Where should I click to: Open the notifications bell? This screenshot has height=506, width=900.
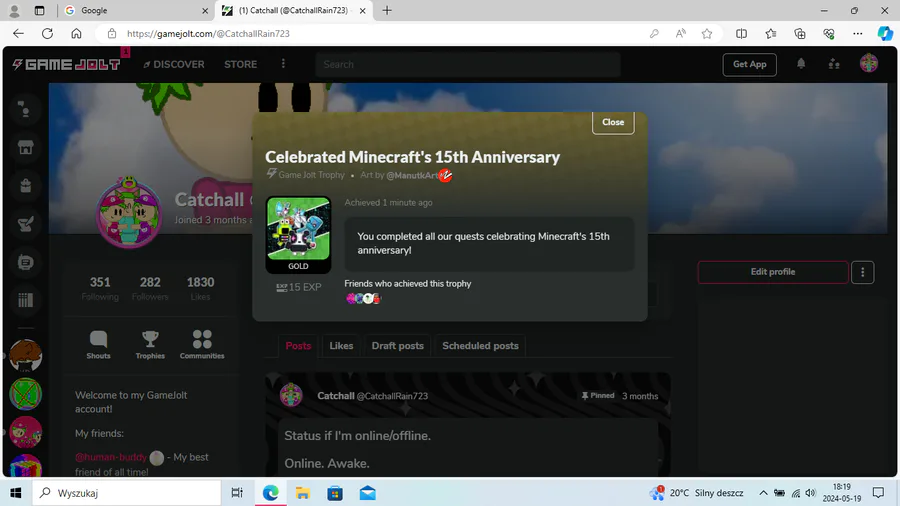[801, 64]
